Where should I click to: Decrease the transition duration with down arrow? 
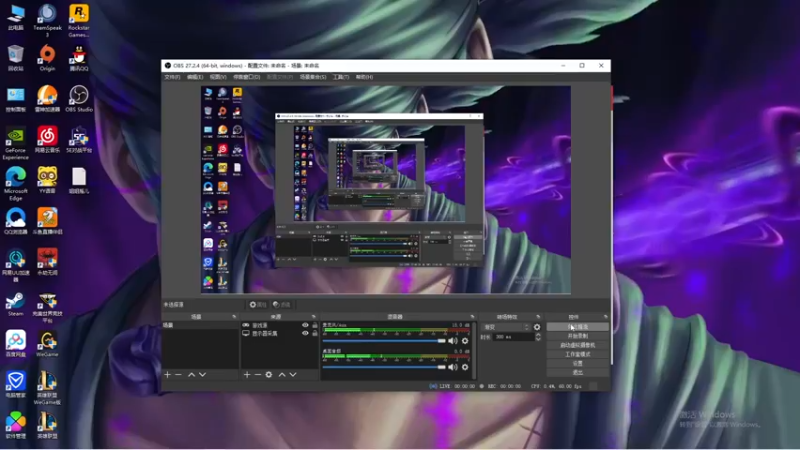click(538, 339)
